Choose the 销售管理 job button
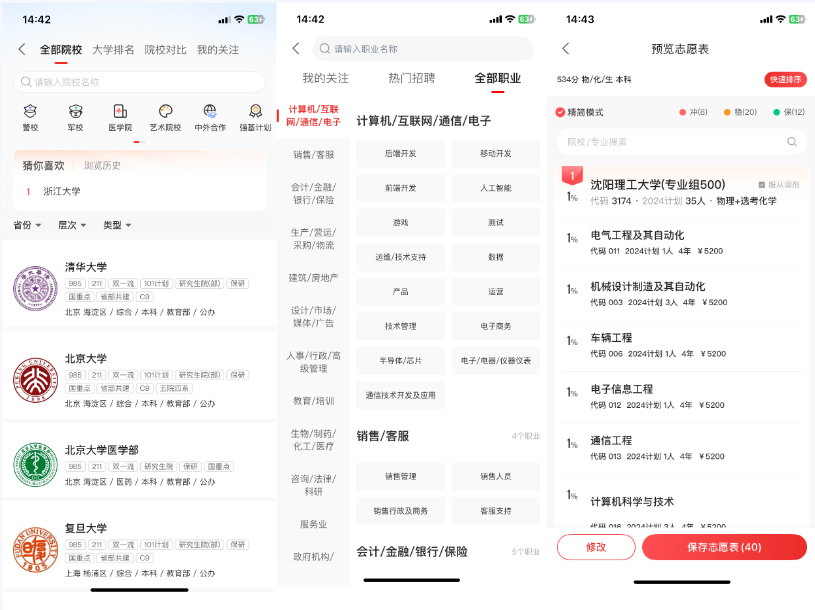This screenshot has height=610, width=815. coord(401,476)
